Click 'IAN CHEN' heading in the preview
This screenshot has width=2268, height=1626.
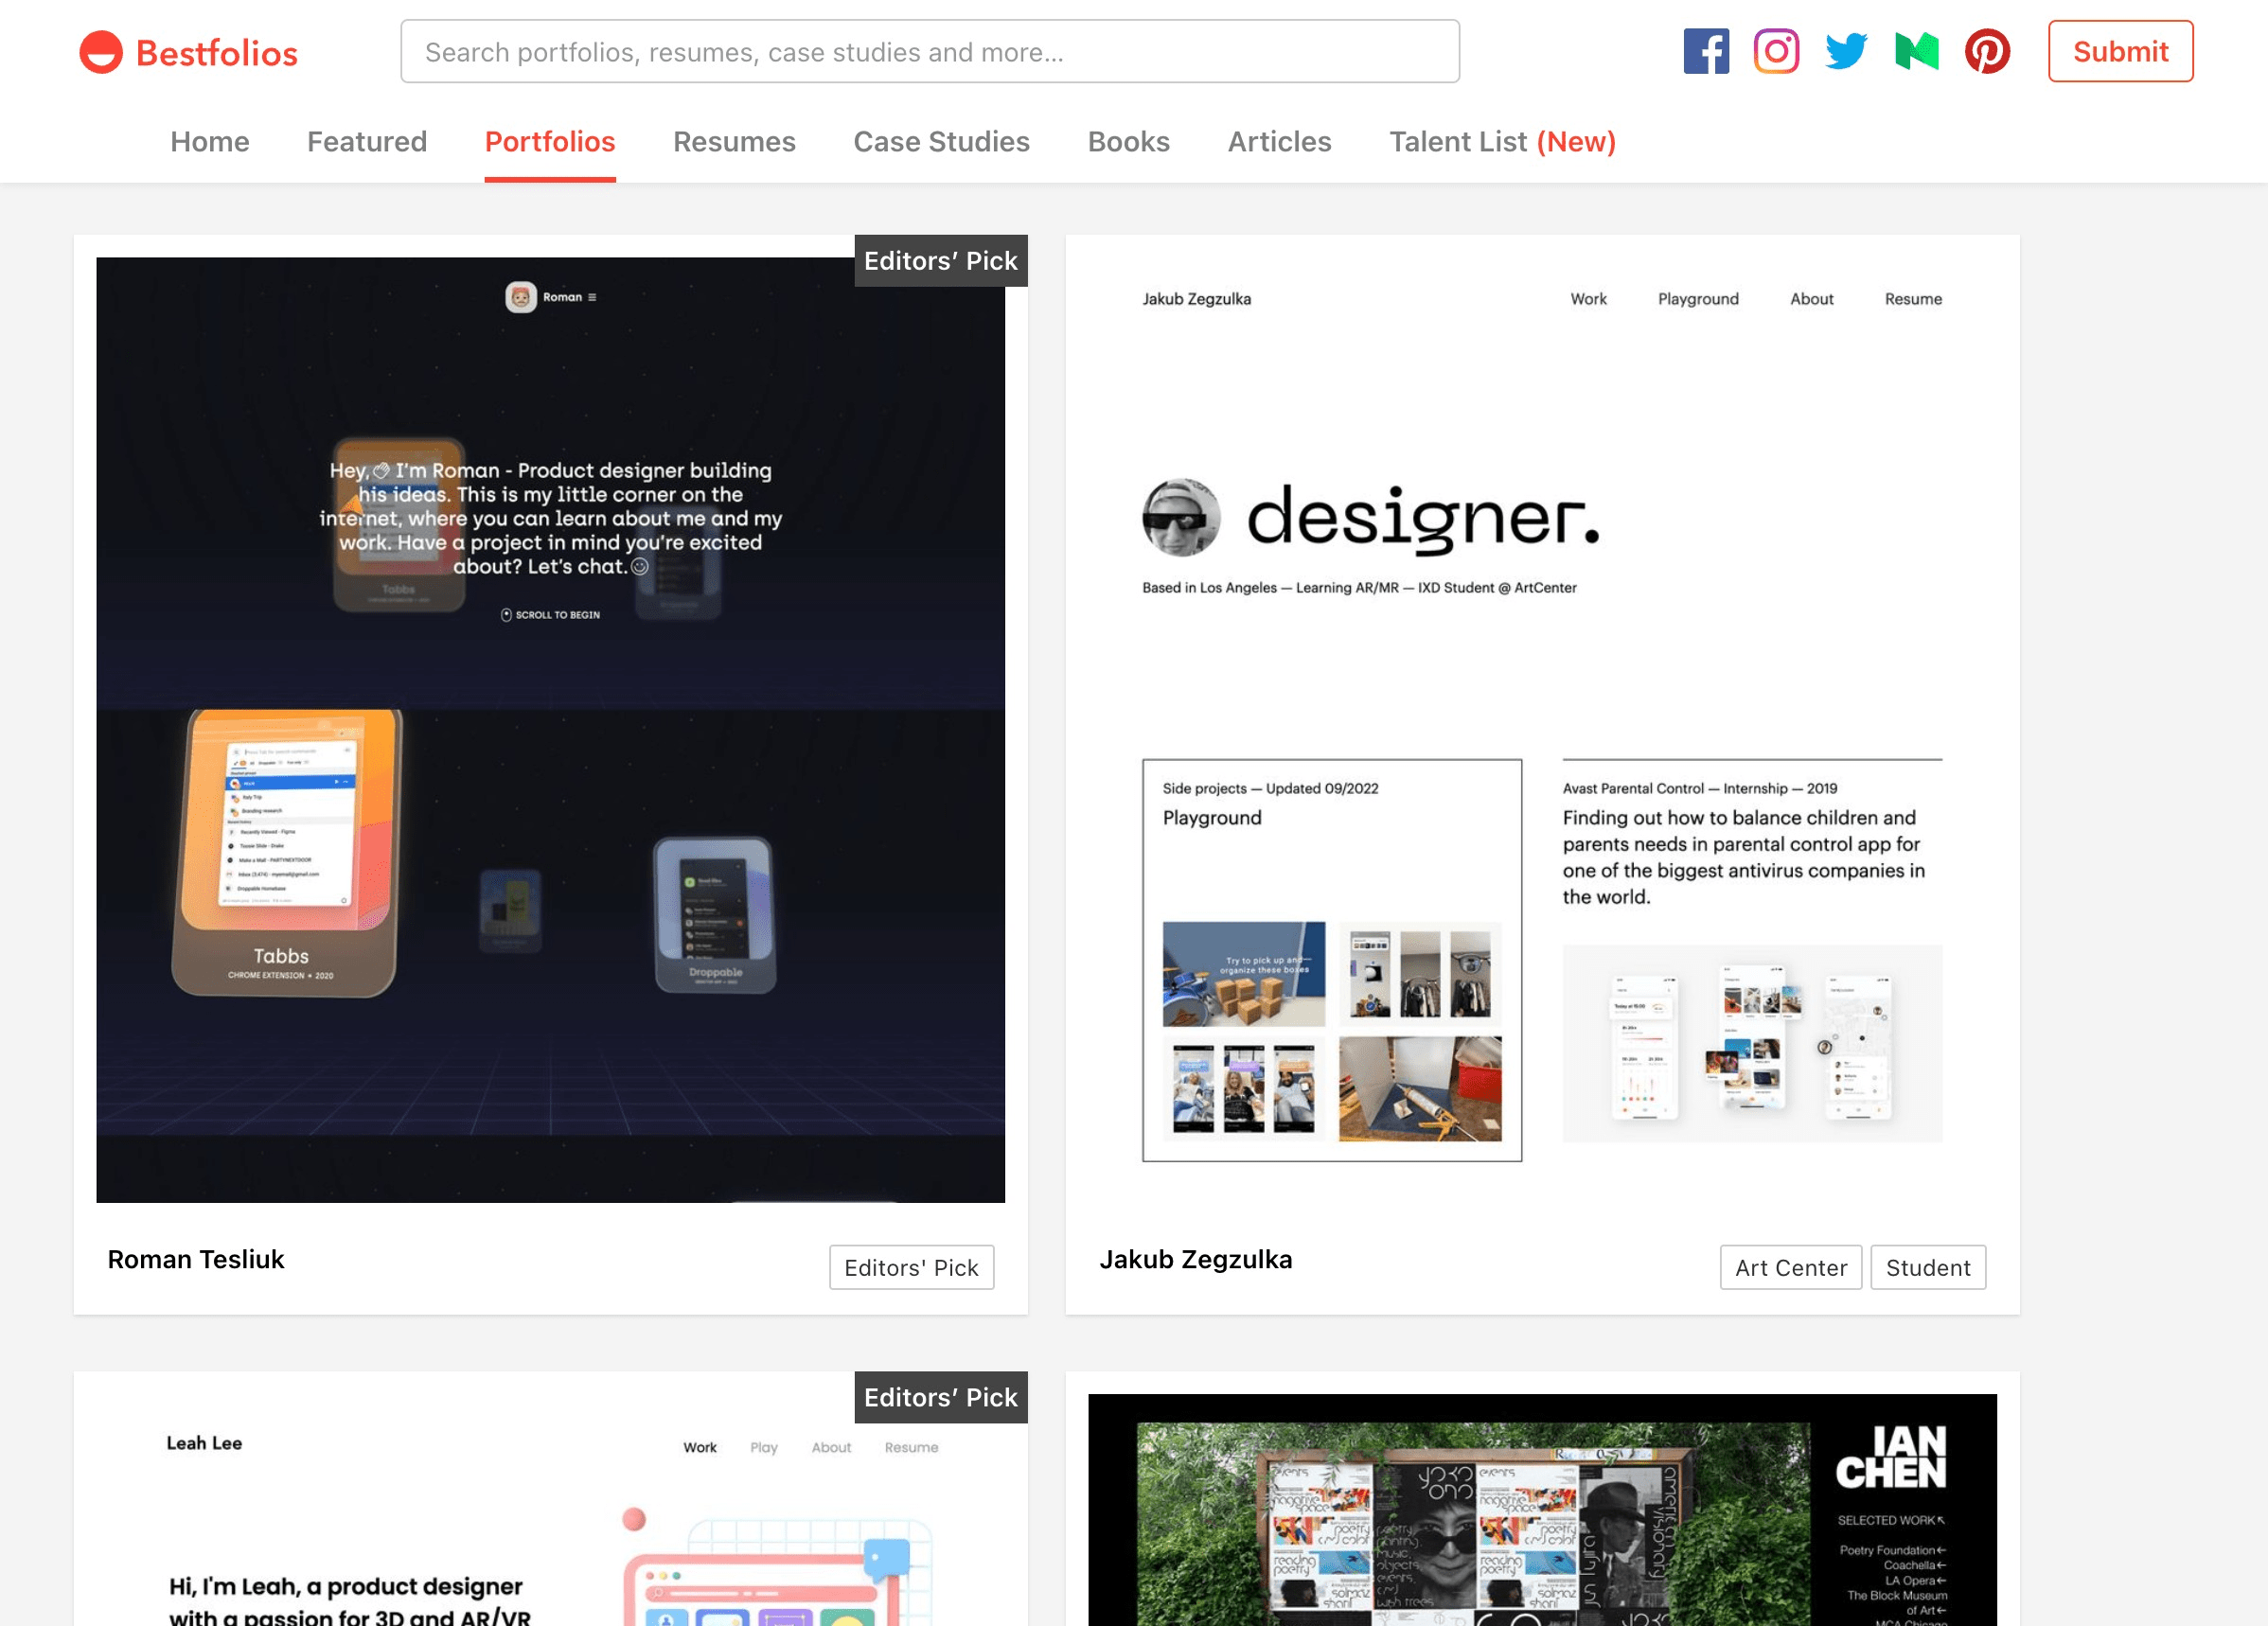click(x=1890, y=1457)
